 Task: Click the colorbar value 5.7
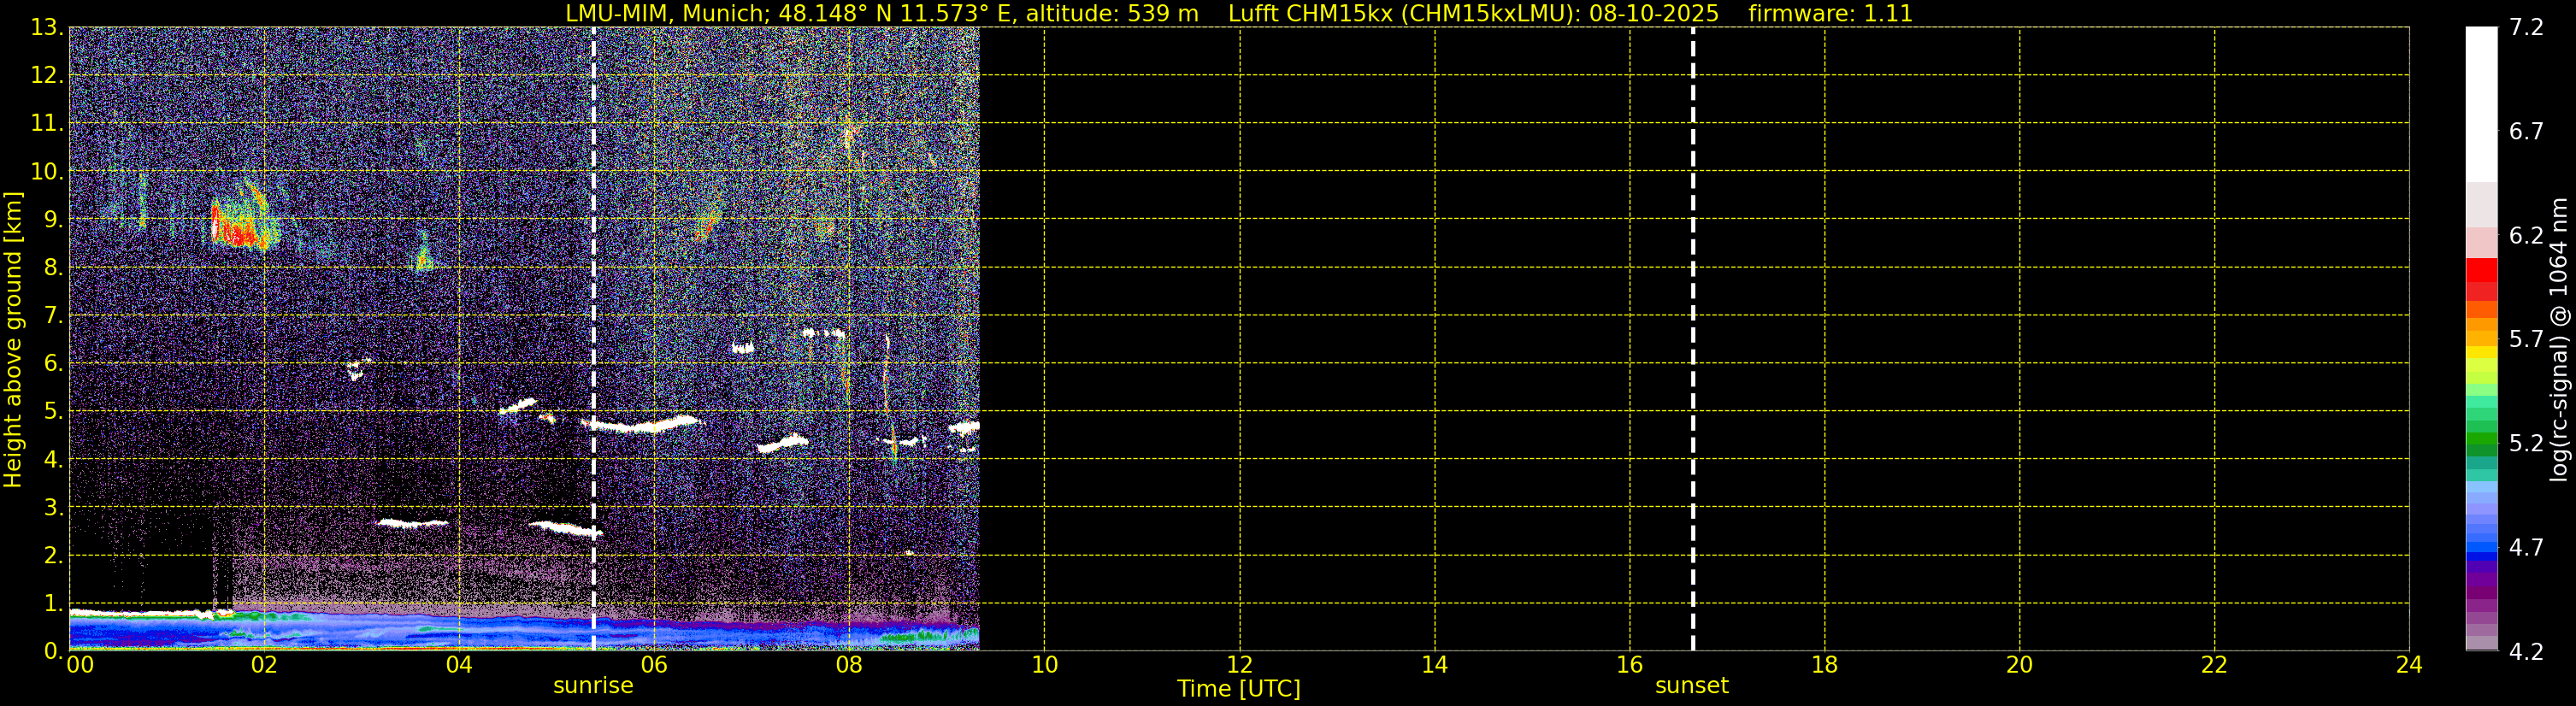pyautogui.click(x=2526, y=340)
